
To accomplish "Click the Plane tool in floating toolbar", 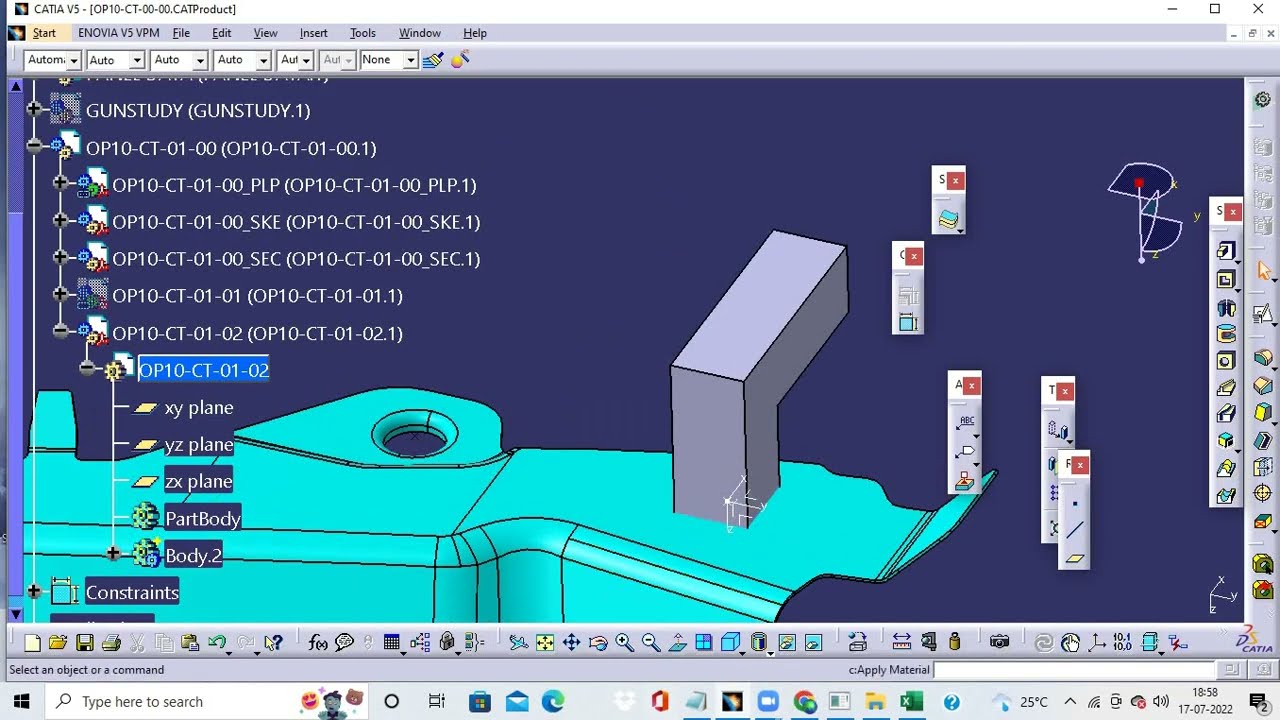I will point(1075,559).
